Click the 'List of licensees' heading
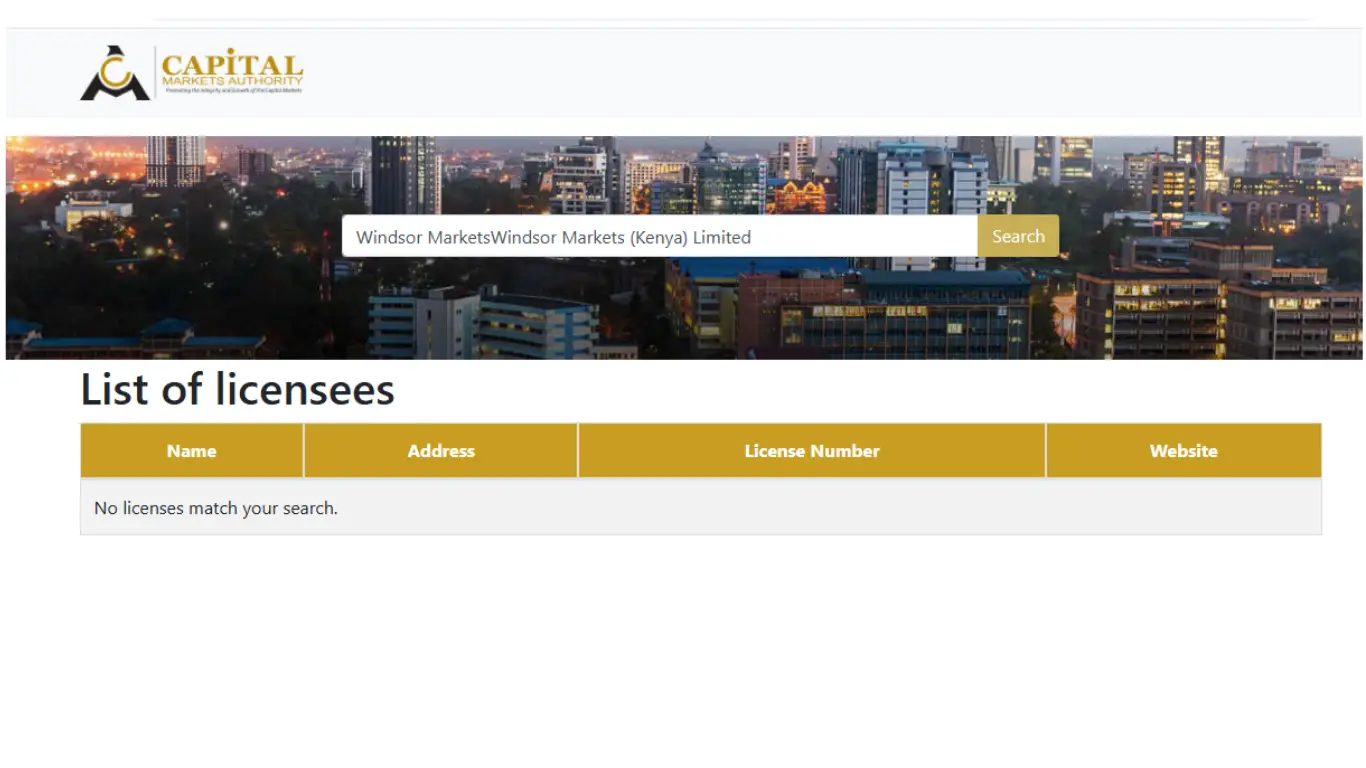 238,389
